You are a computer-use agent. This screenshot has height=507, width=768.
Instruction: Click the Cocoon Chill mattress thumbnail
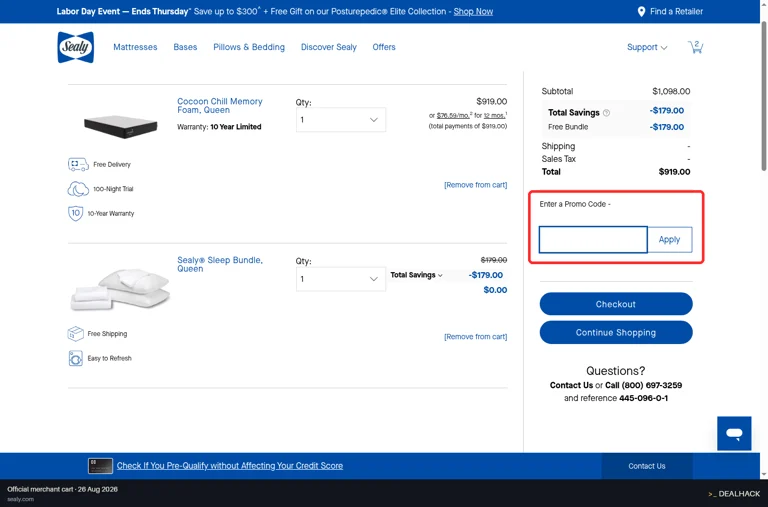click(x=120, y=126)
